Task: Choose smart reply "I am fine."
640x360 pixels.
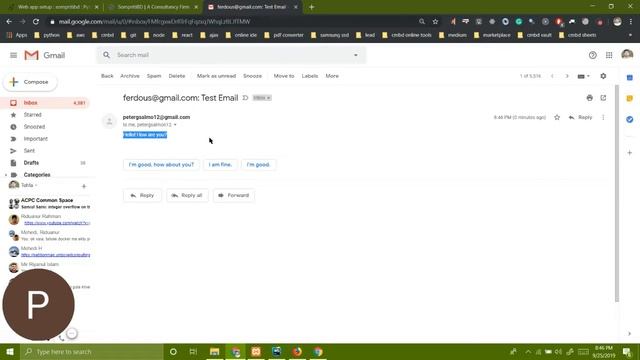Action: (x=220, y=164)
